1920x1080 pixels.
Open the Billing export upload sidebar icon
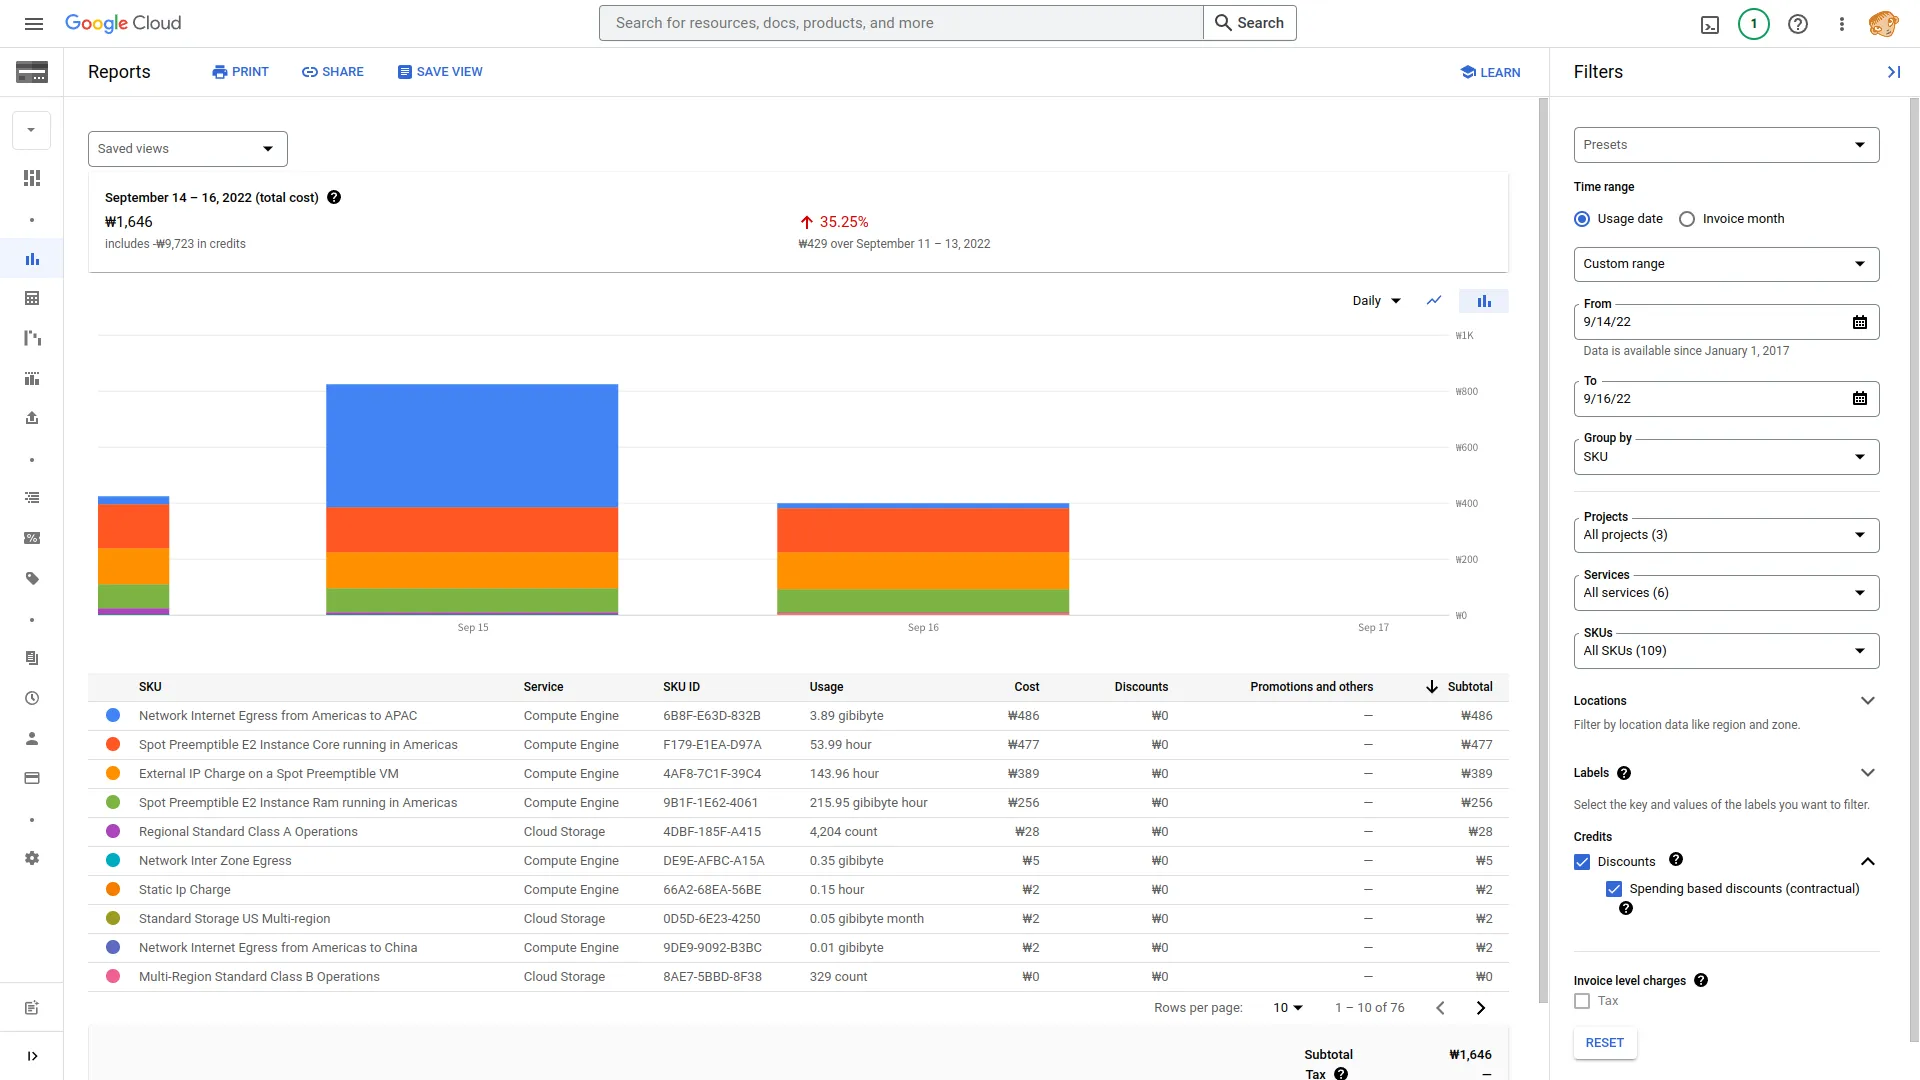tap(32, 418)
